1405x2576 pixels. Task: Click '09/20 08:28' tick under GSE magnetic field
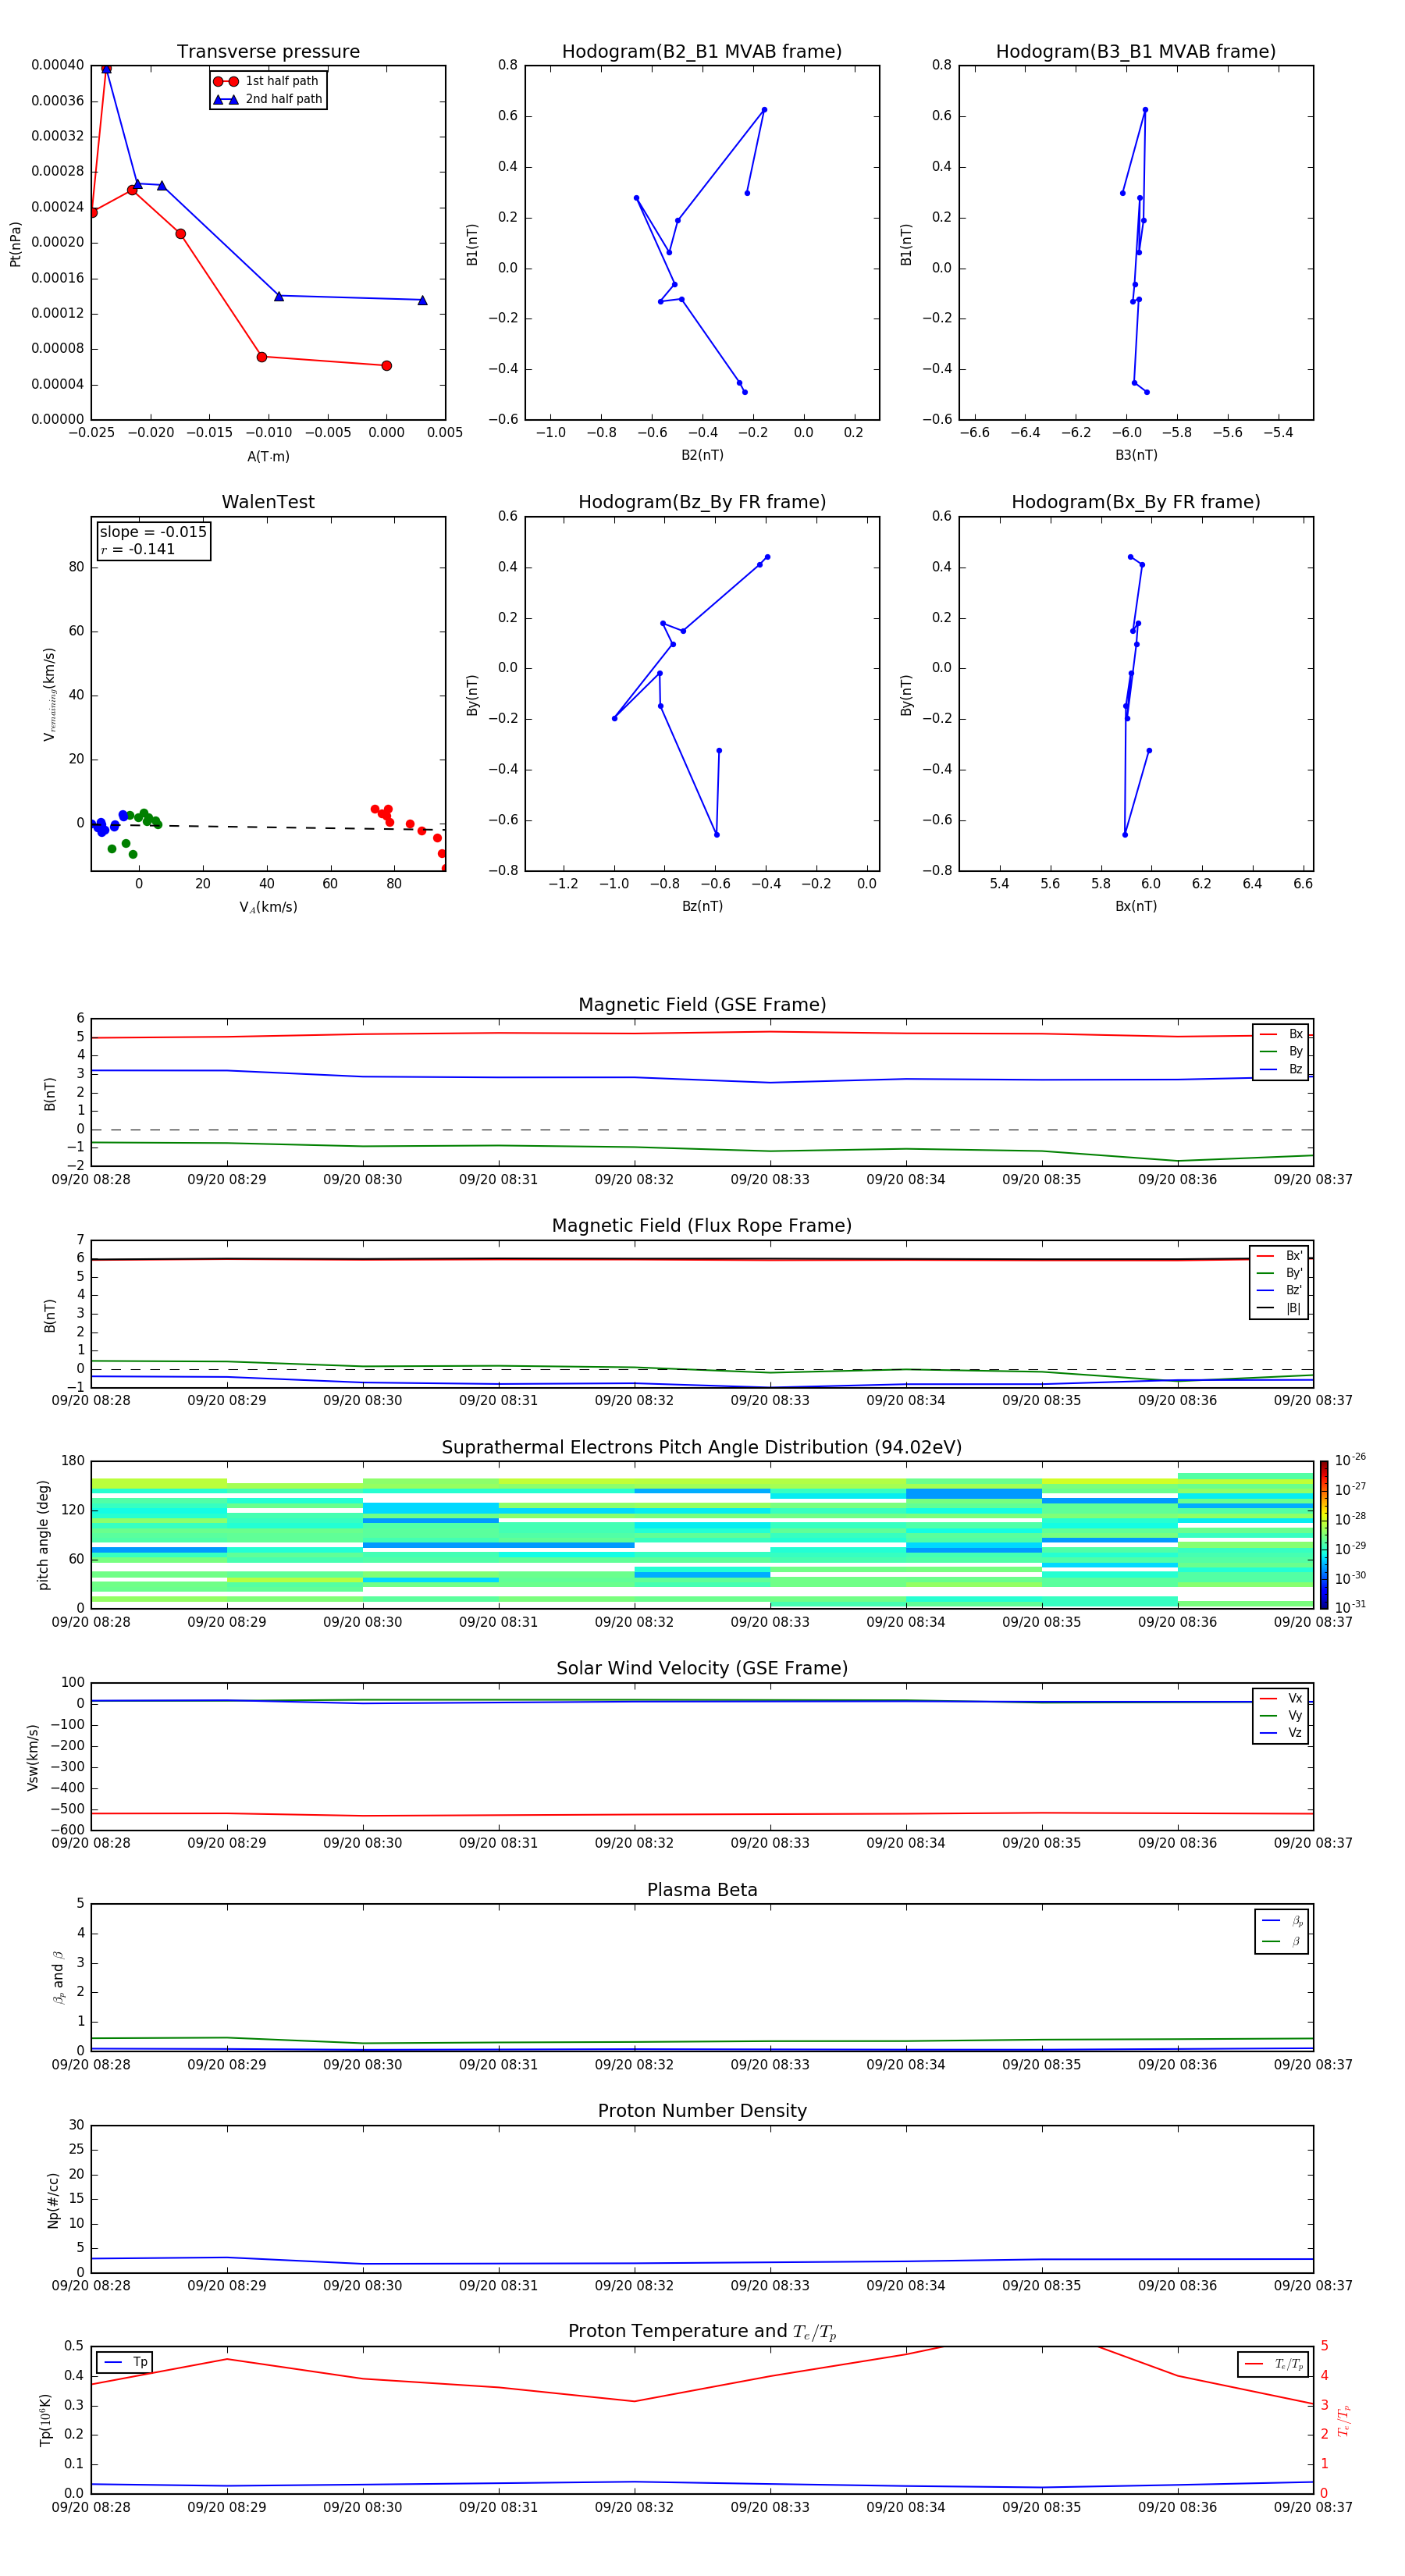pos(91,1180)
